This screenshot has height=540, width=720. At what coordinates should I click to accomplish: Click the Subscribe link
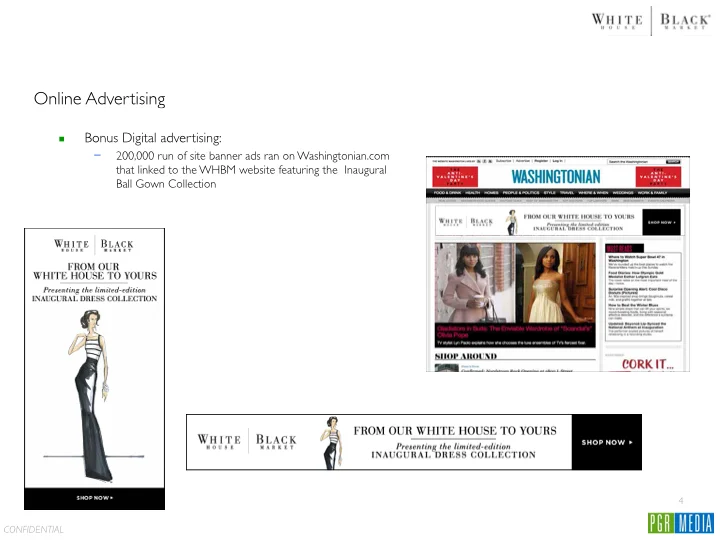tap(503, 161)
